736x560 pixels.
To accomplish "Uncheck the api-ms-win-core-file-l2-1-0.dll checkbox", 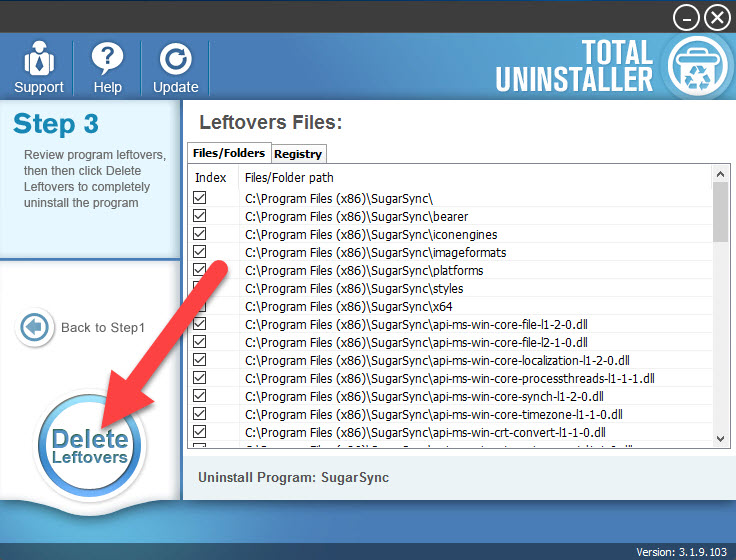I will [x=199, y=342].
